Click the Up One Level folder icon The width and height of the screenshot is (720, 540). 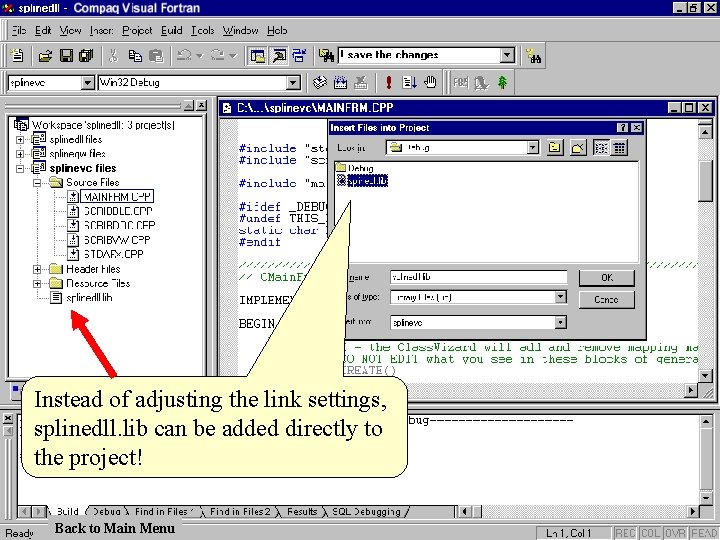[555, 147]
